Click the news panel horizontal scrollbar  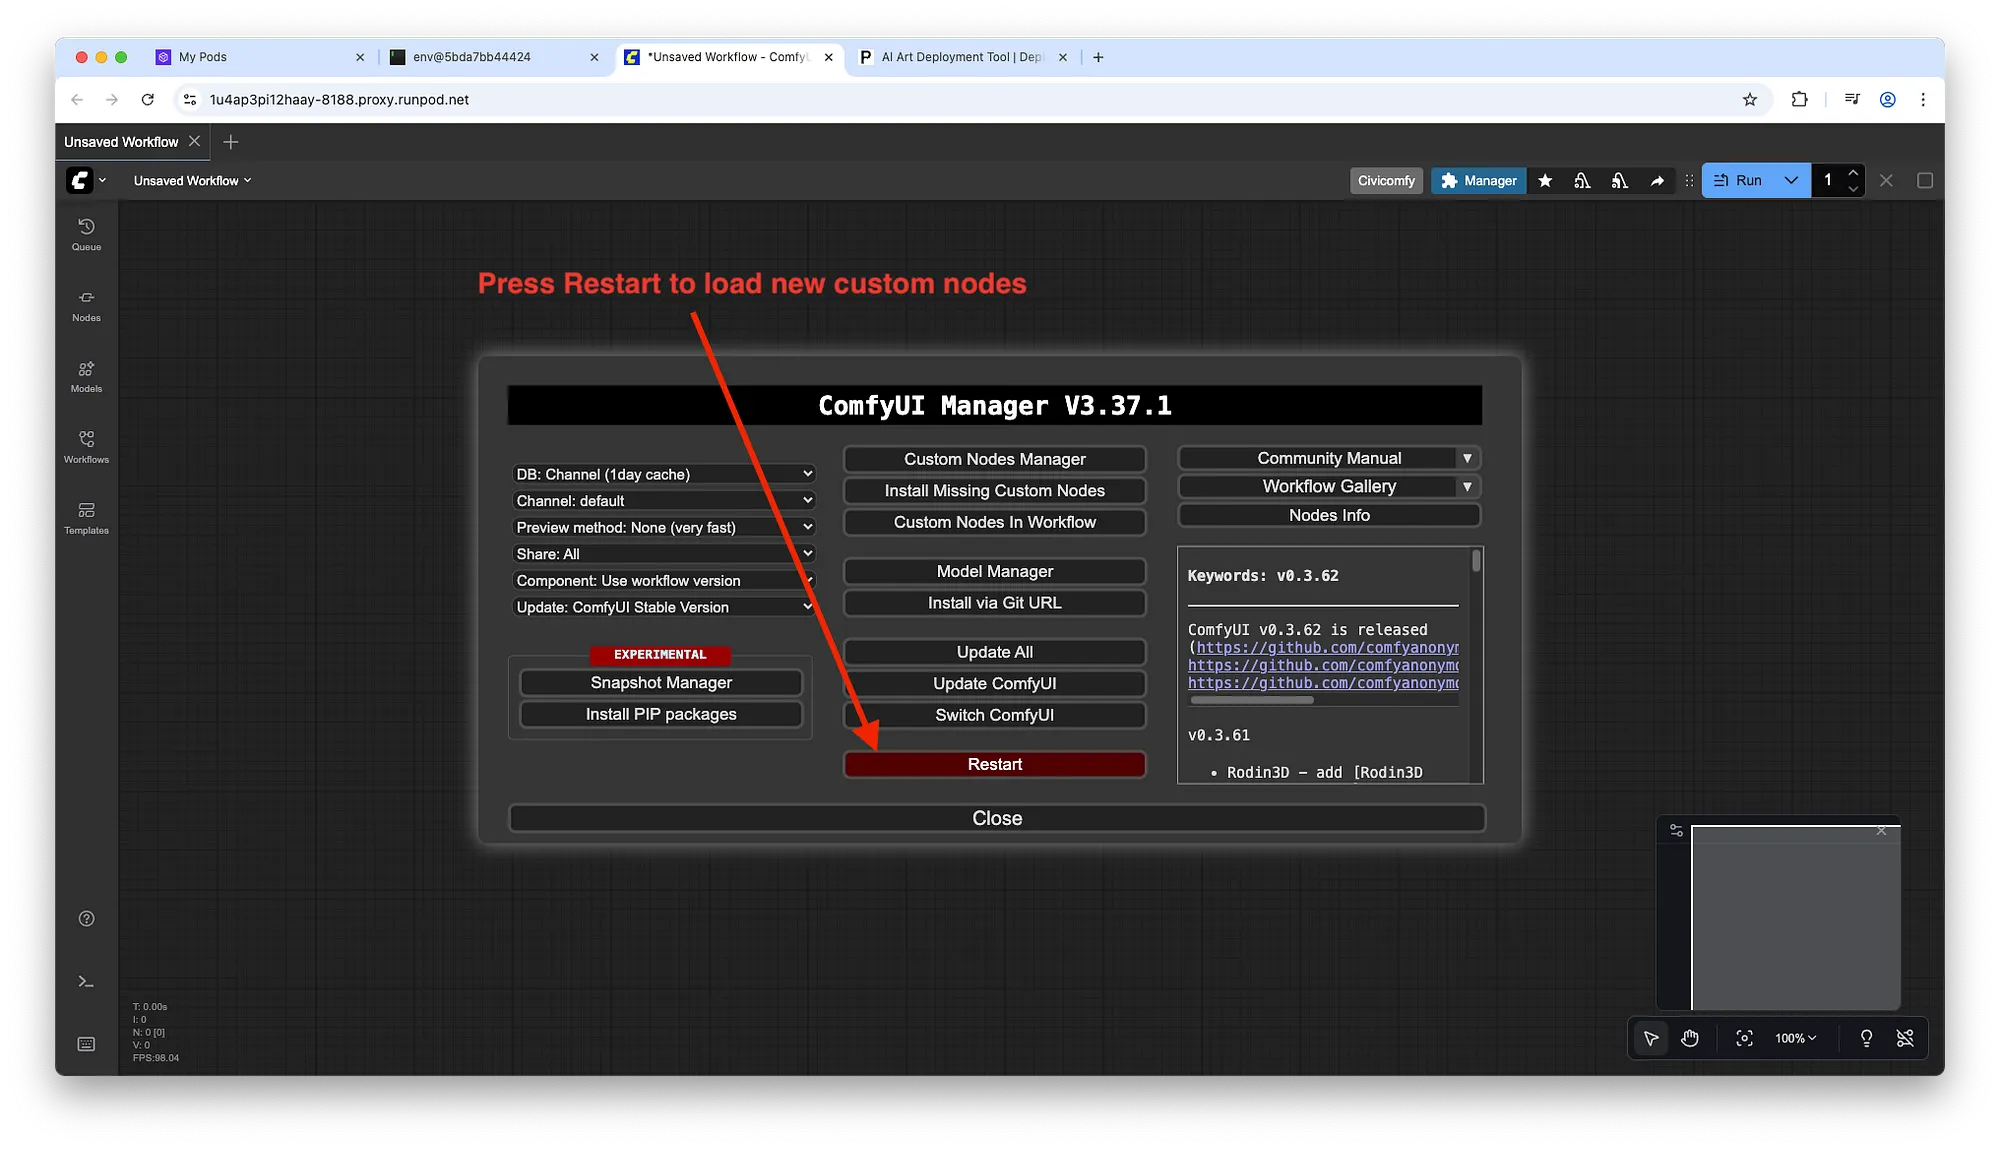pyautogui.click(x=1251, y=700)
